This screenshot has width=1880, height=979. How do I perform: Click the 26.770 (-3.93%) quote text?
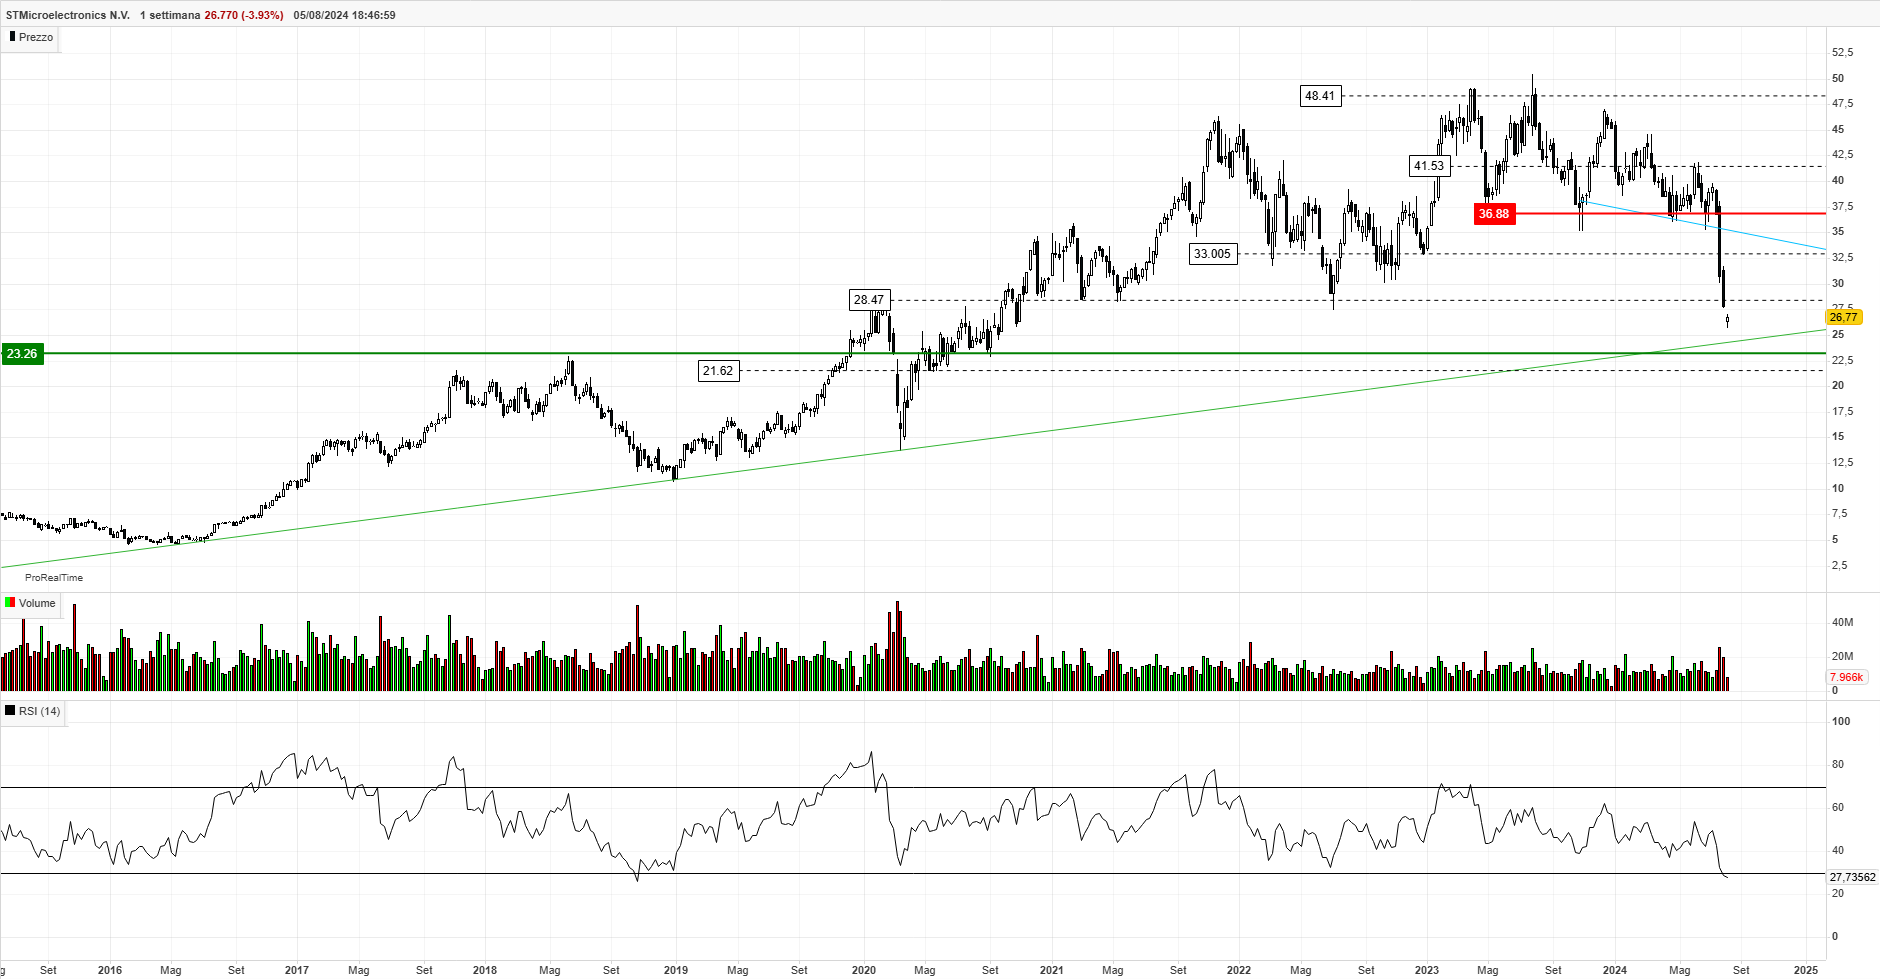(x=244, y=15)
